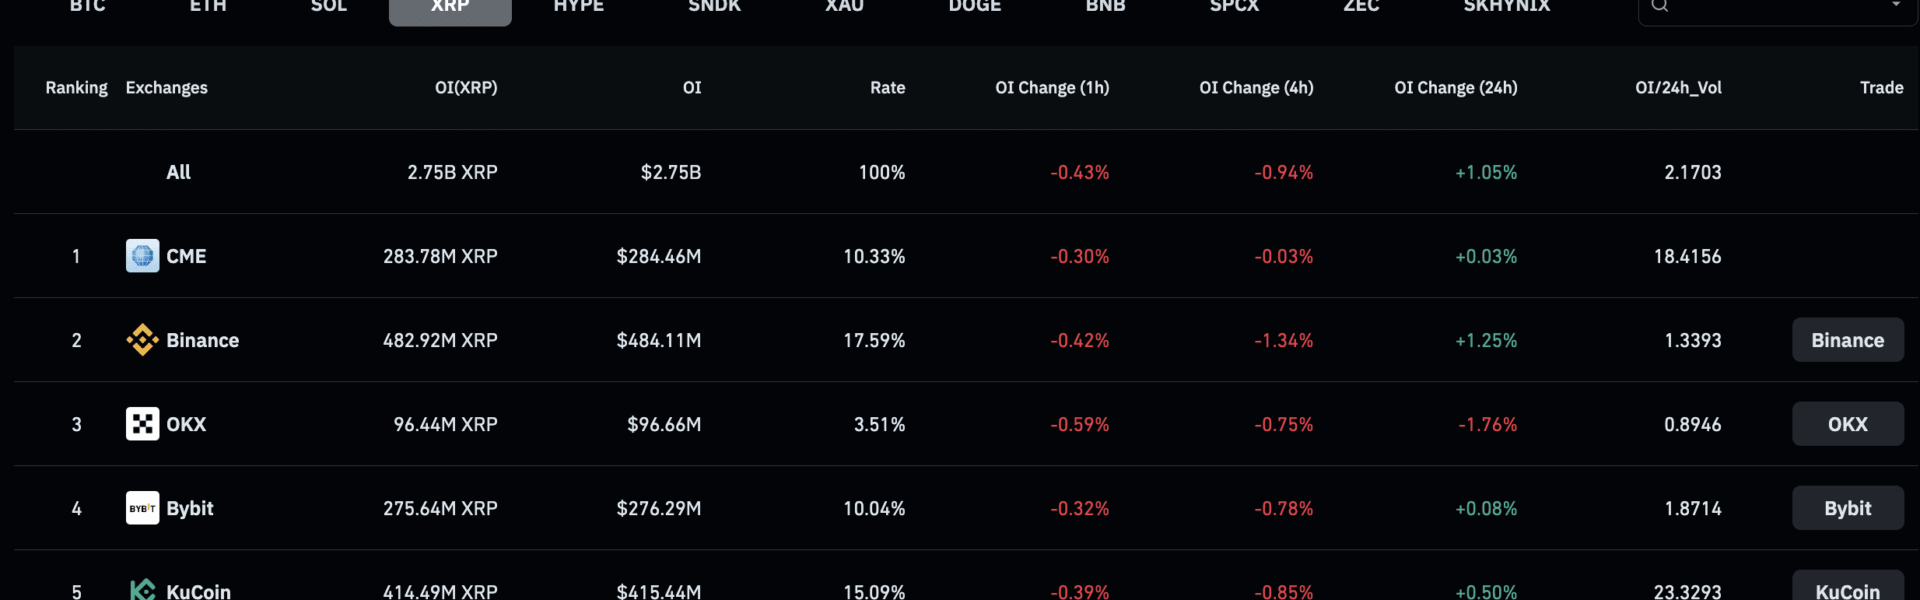Sort by OI/24h_Vol column header
Screen dimensions: 1920x600
coord(1678,88)
